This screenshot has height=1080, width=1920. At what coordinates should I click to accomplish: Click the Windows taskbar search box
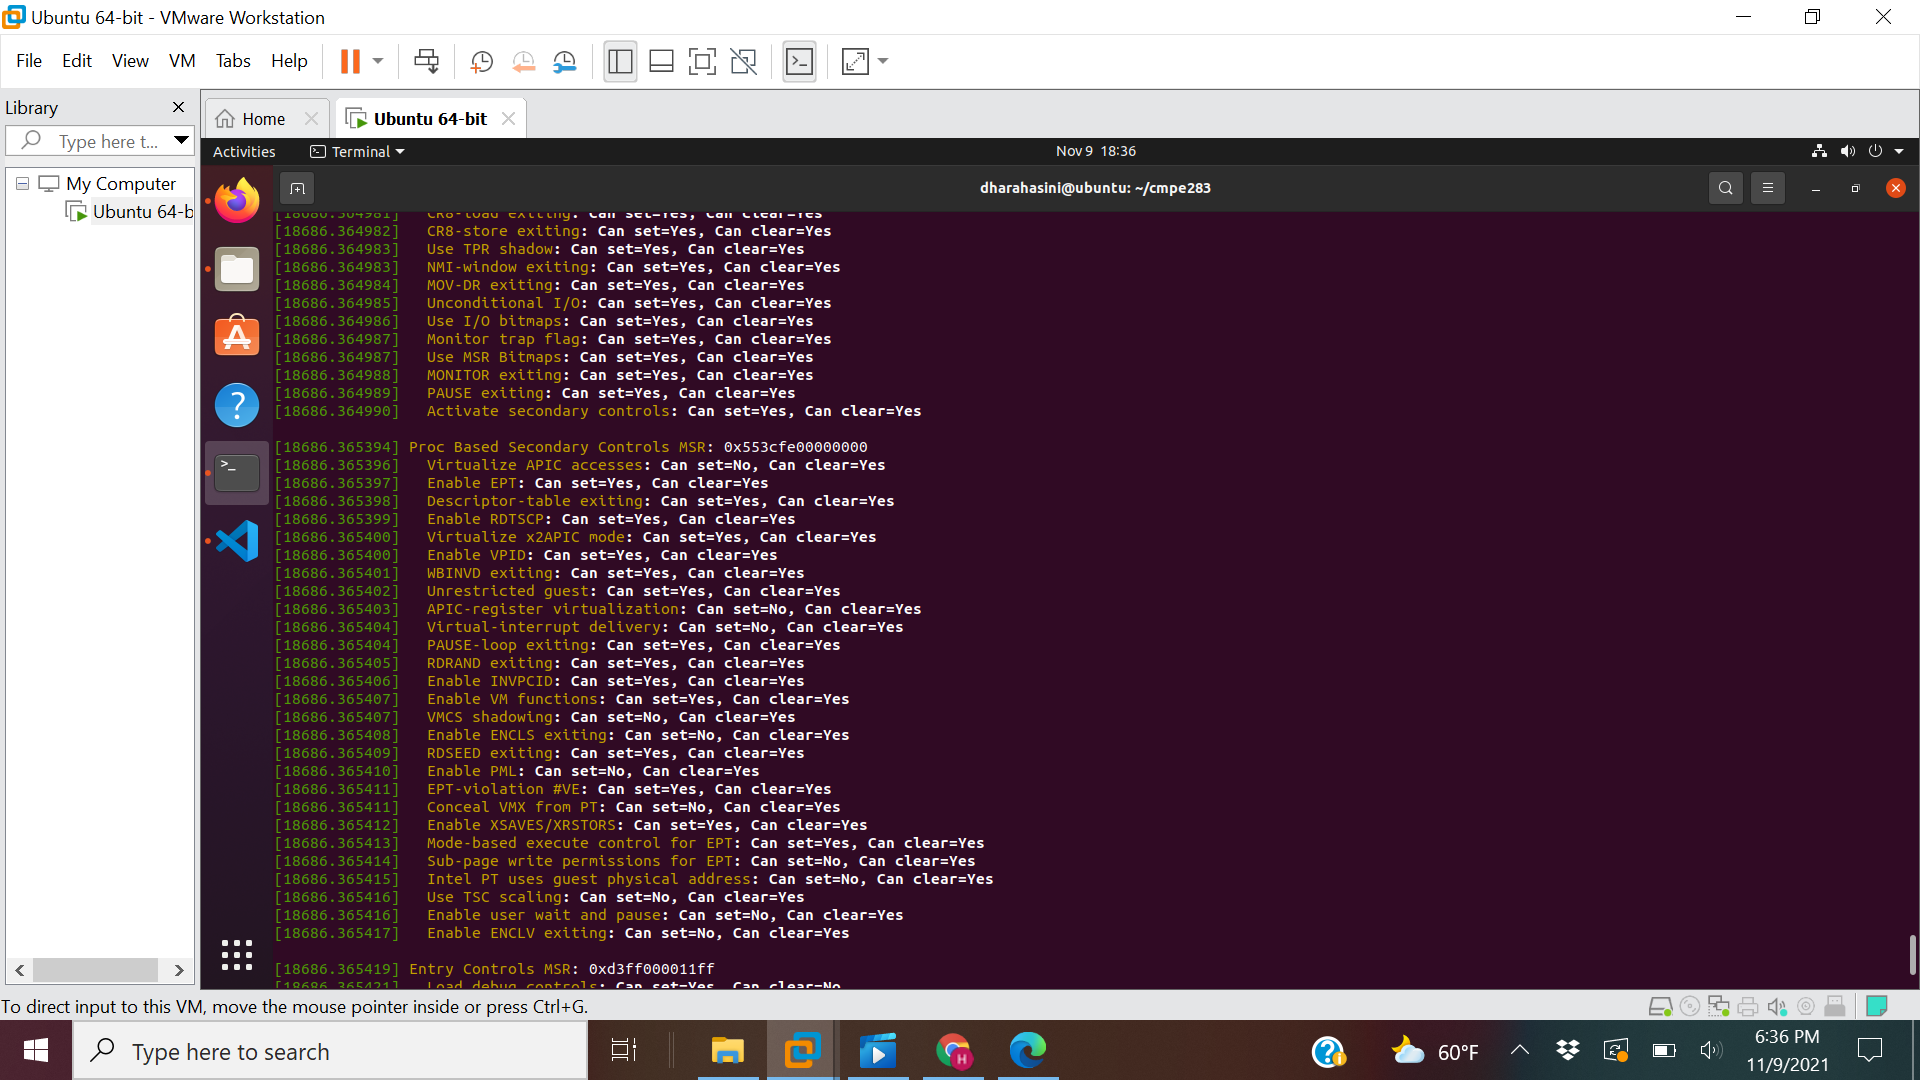click(330, 1051)
